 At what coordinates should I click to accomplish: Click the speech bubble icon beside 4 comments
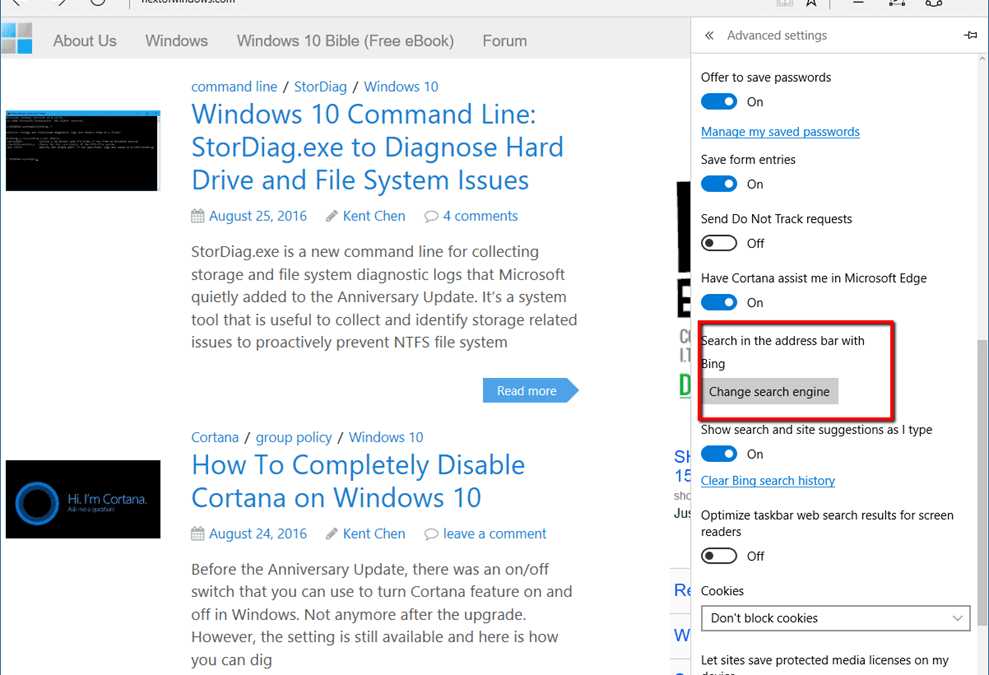point(431,217)
